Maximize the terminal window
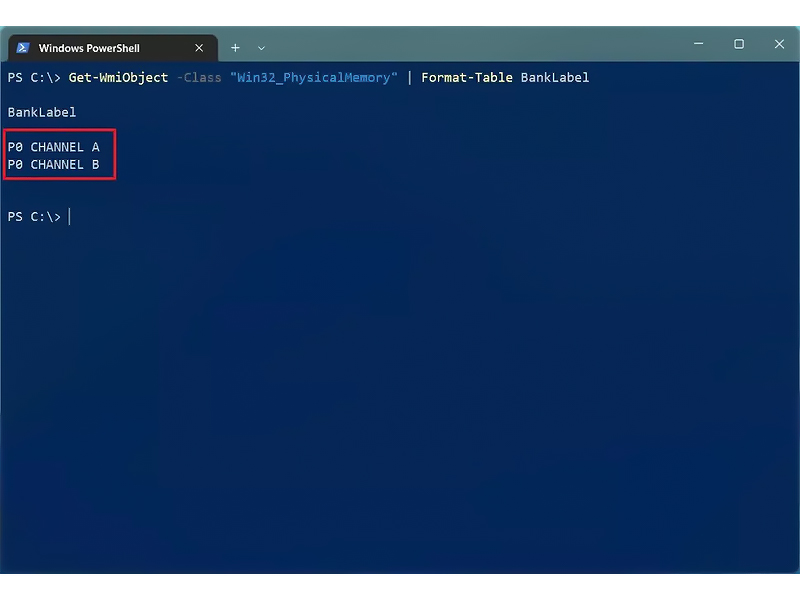 pos(739,44)
